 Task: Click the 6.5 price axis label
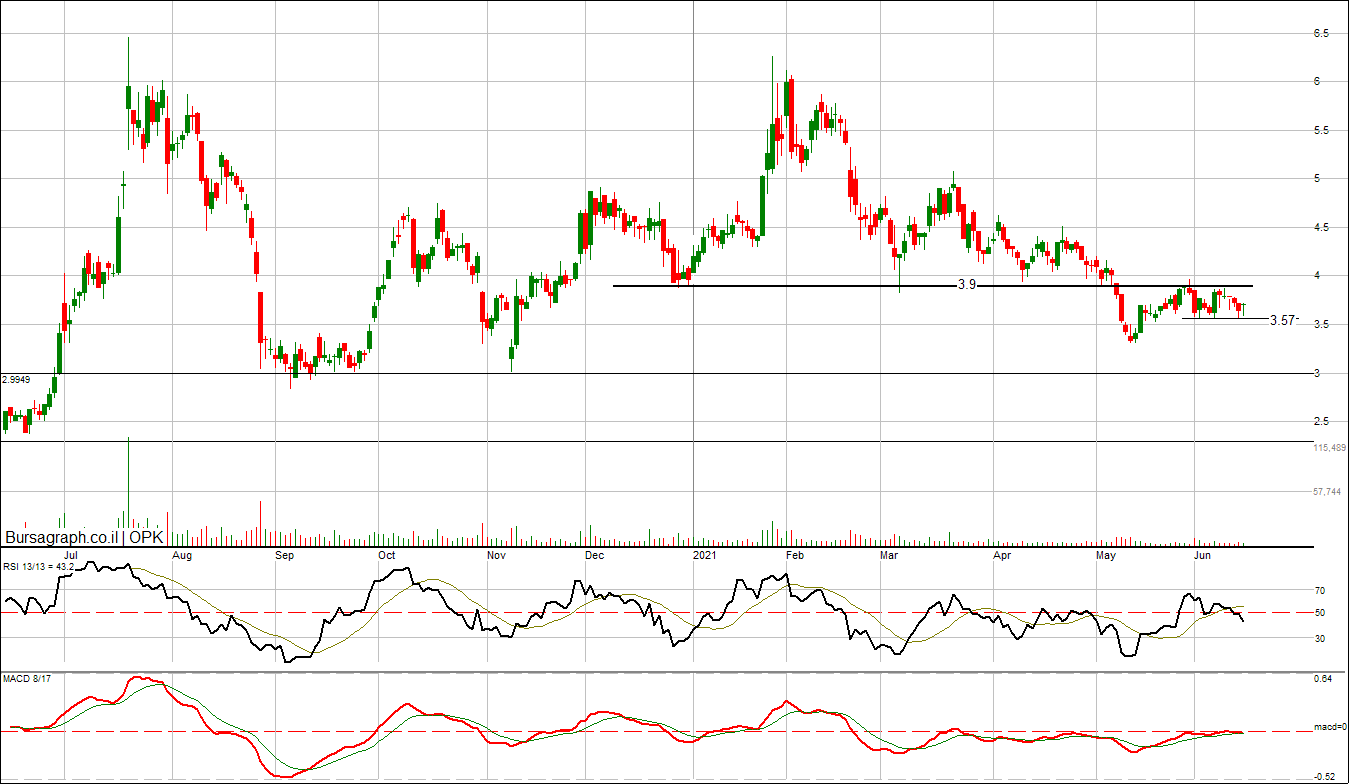click(x=1320, y=33)
